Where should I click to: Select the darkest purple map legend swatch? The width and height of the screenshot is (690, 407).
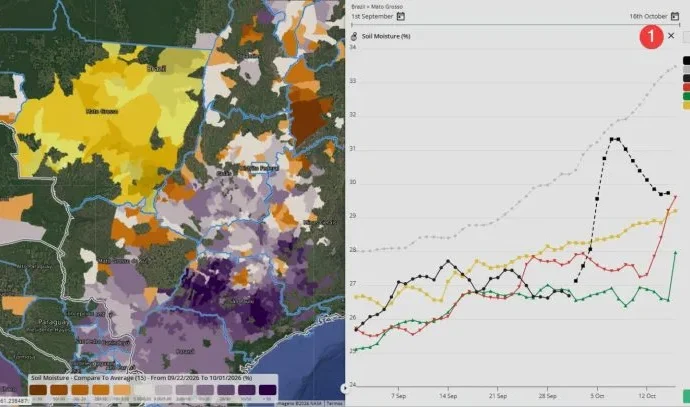click(268, 390)
